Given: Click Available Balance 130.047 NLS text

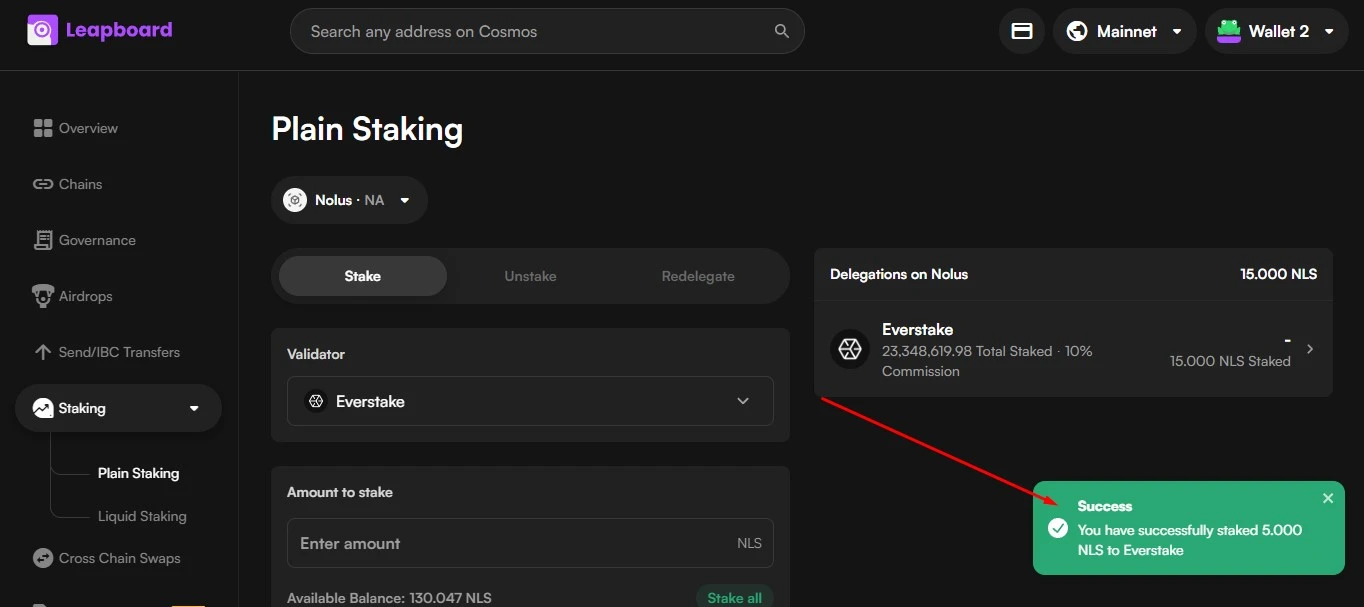Looking at the screenshot, I should 389,598.
